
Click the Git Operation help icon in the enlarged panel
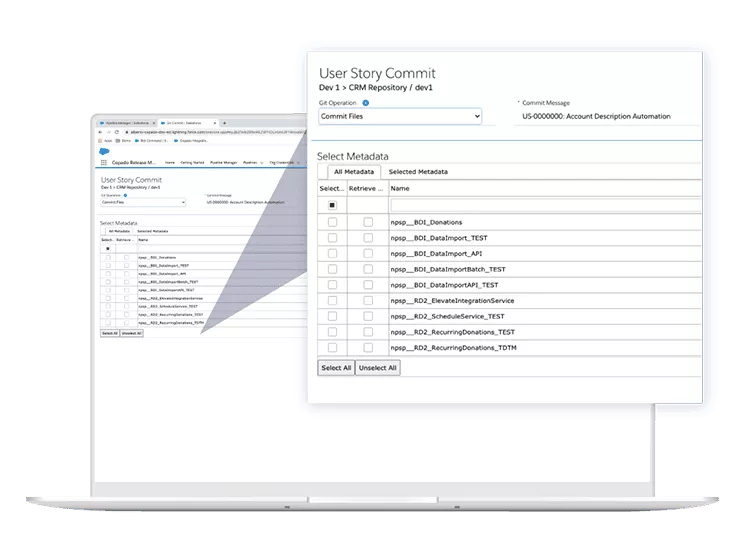[365, 103]
